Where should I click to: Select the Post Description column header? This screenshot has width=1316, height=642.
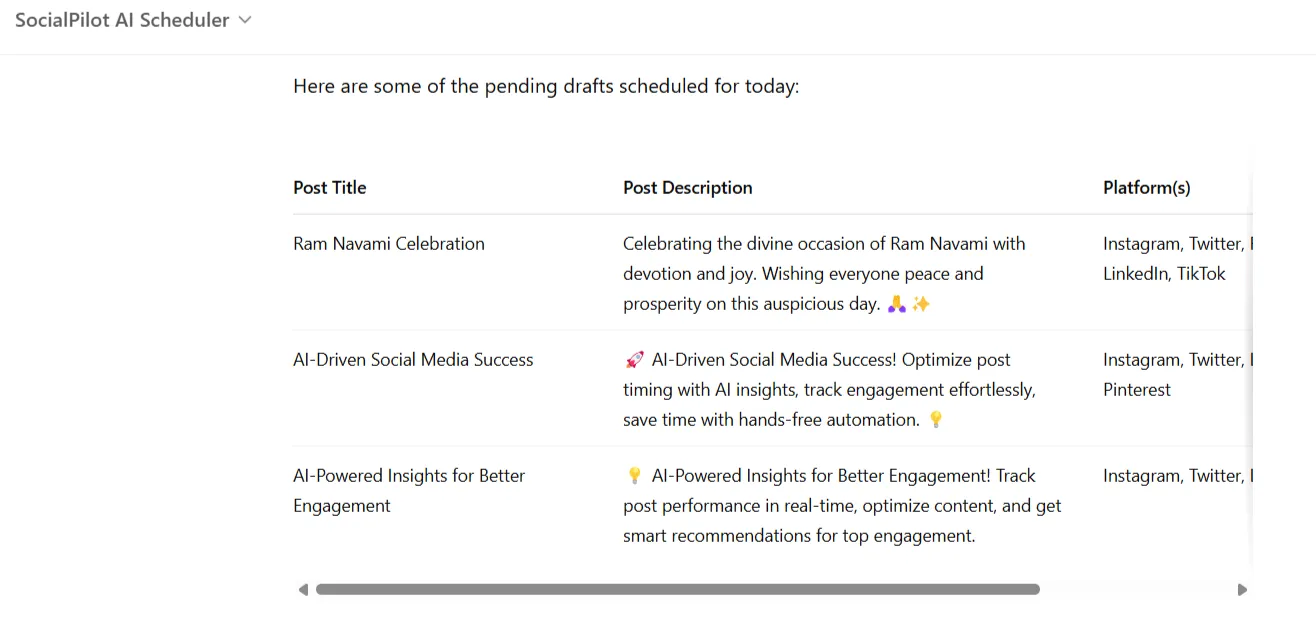(x=688, y=188)
